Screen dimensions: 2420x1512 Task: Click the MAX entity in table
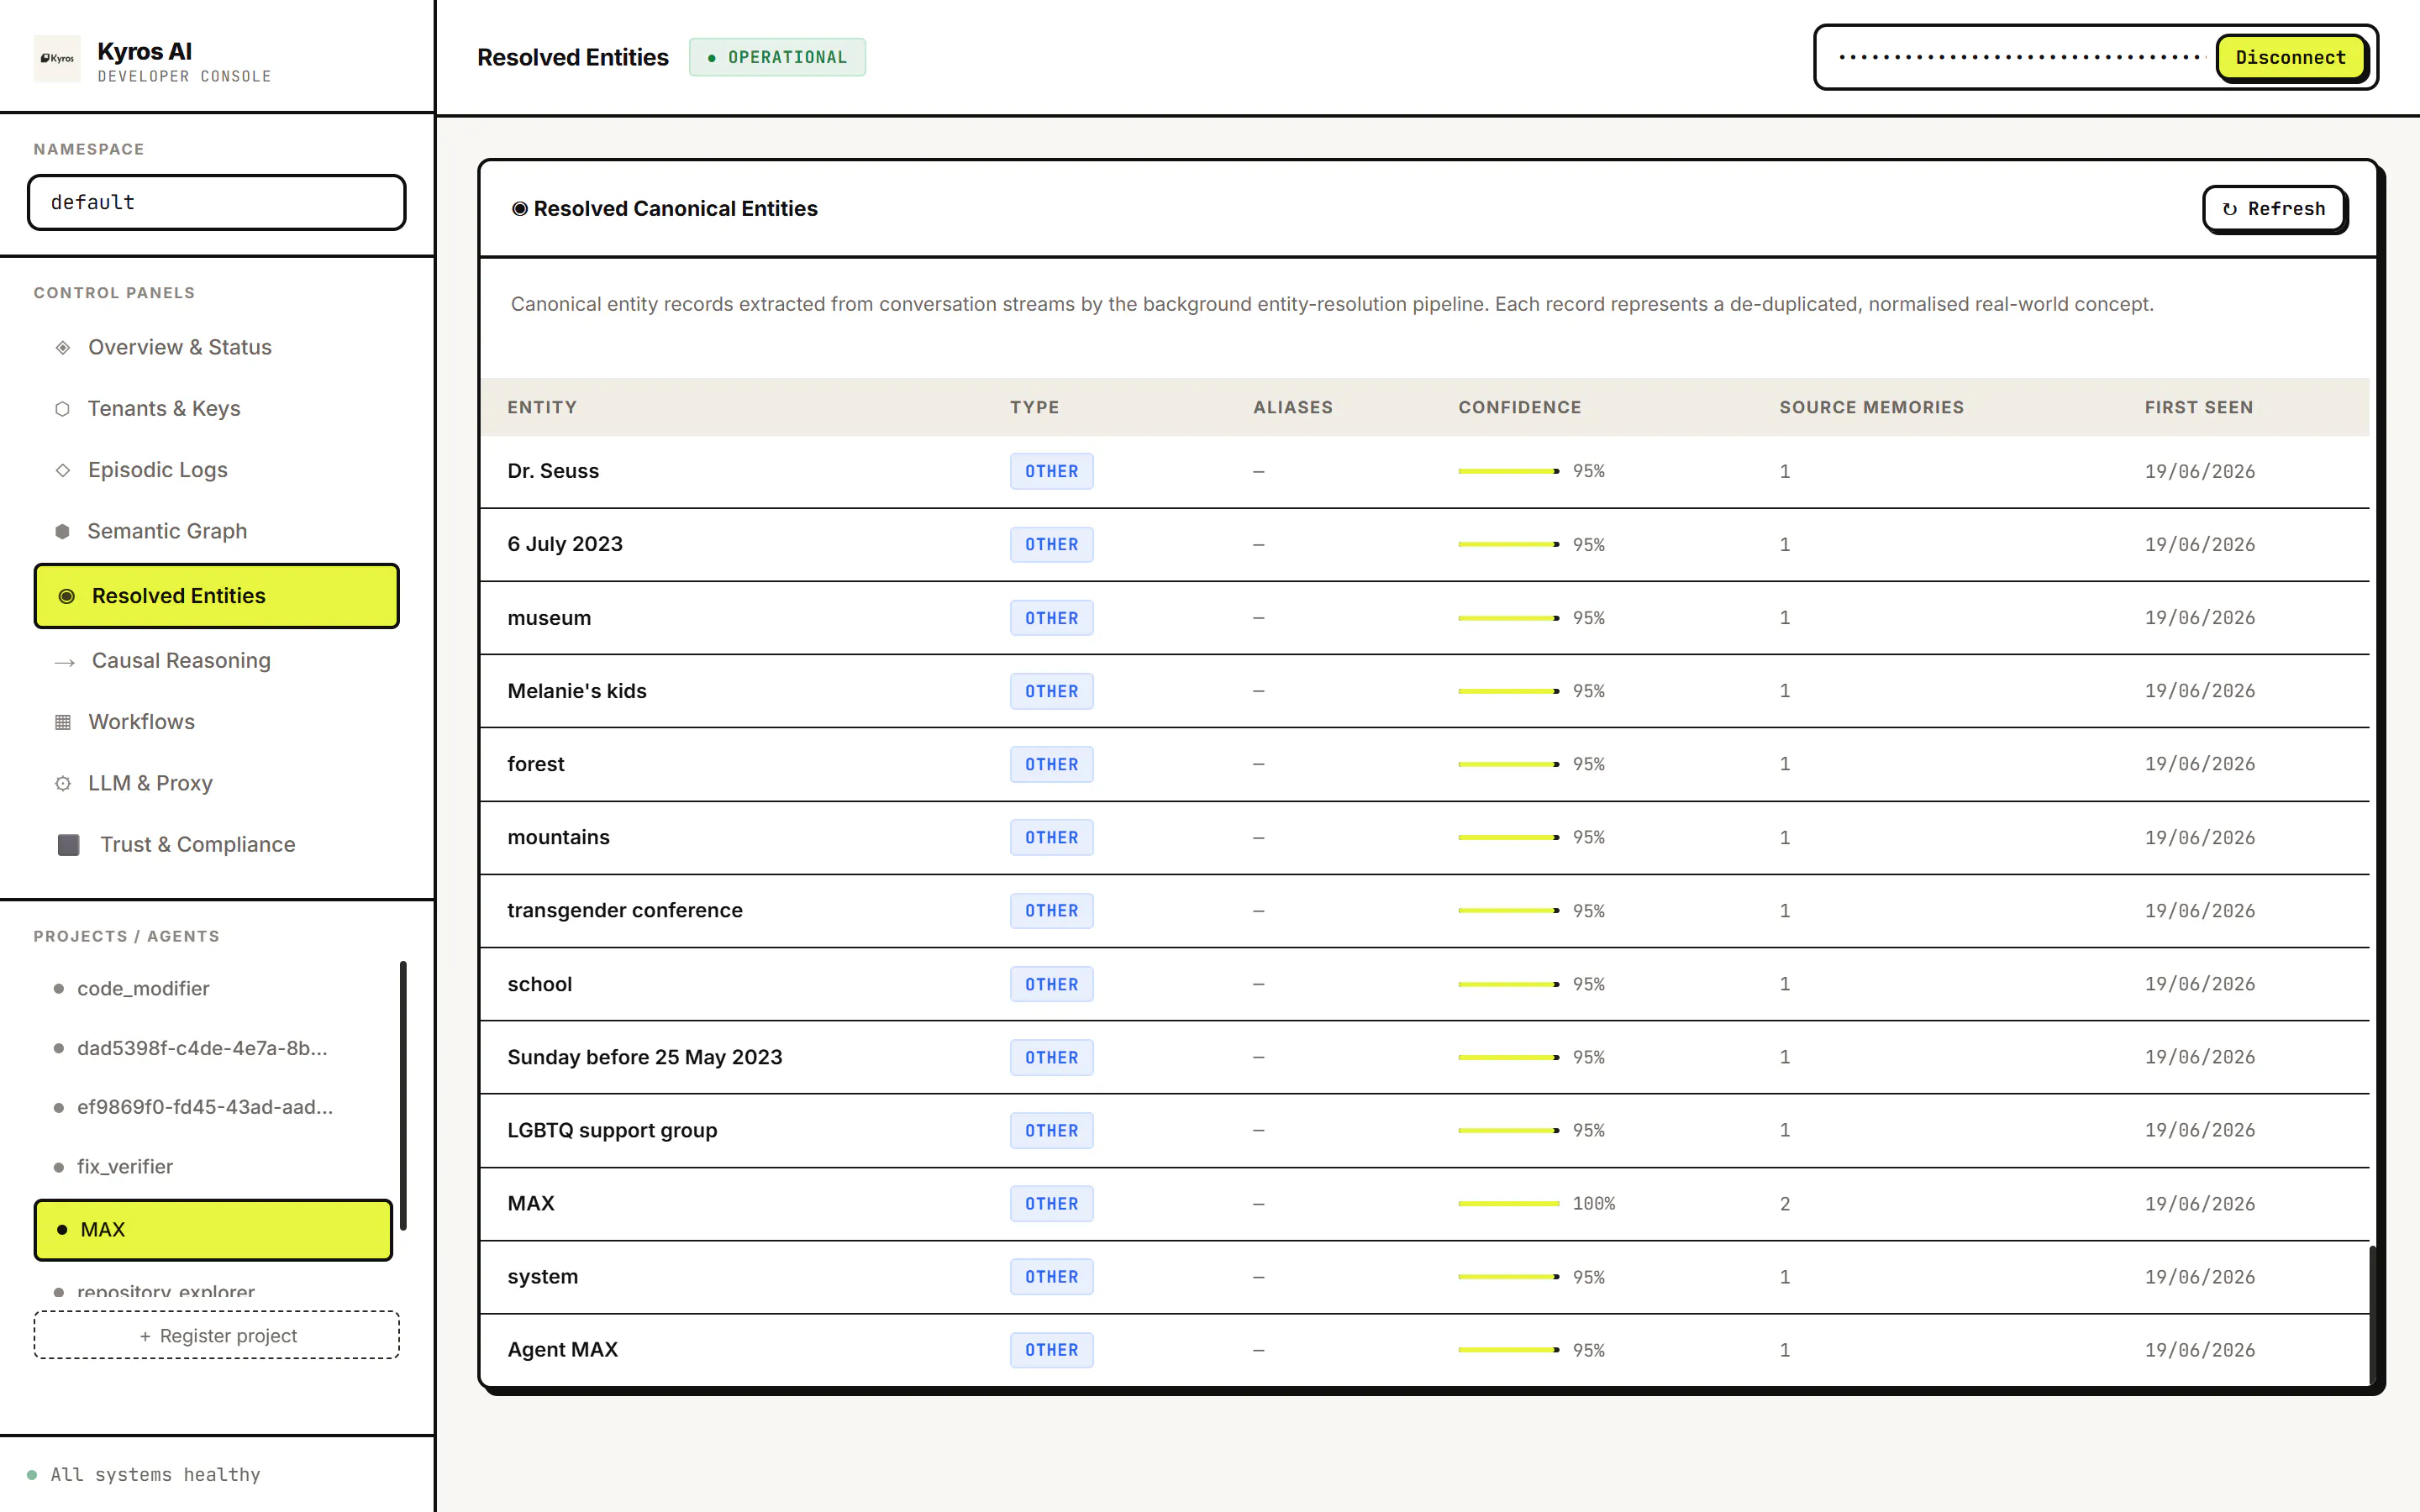531,1203
